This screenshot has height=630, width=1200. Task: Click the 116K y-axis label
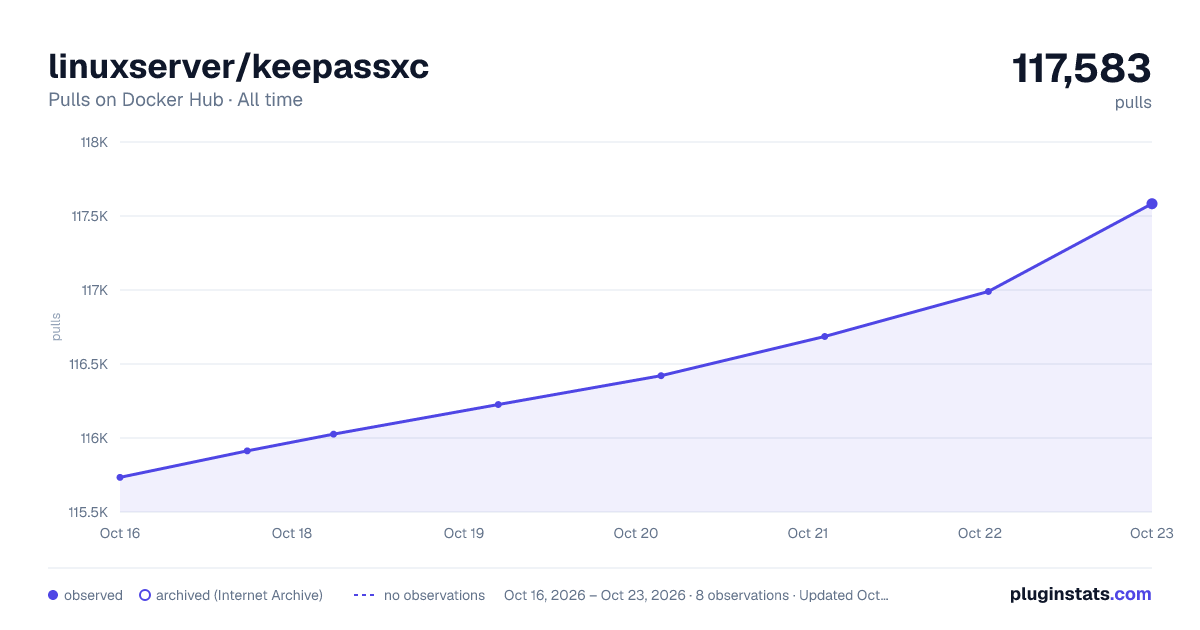tap(95, 438)
